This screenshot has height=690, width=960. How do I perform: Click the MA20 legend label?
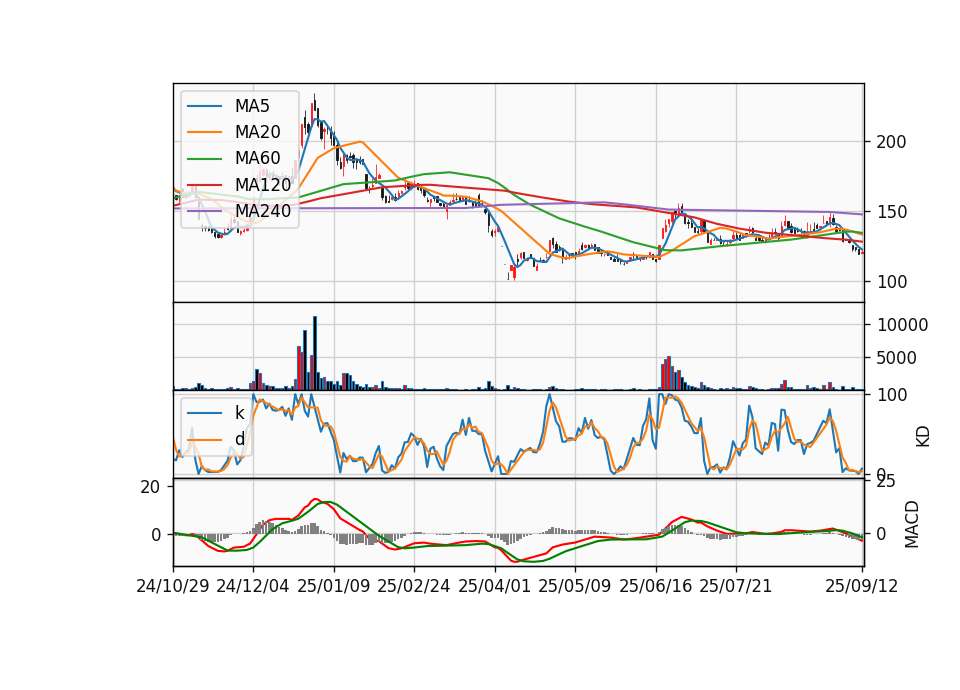[257, 132]
